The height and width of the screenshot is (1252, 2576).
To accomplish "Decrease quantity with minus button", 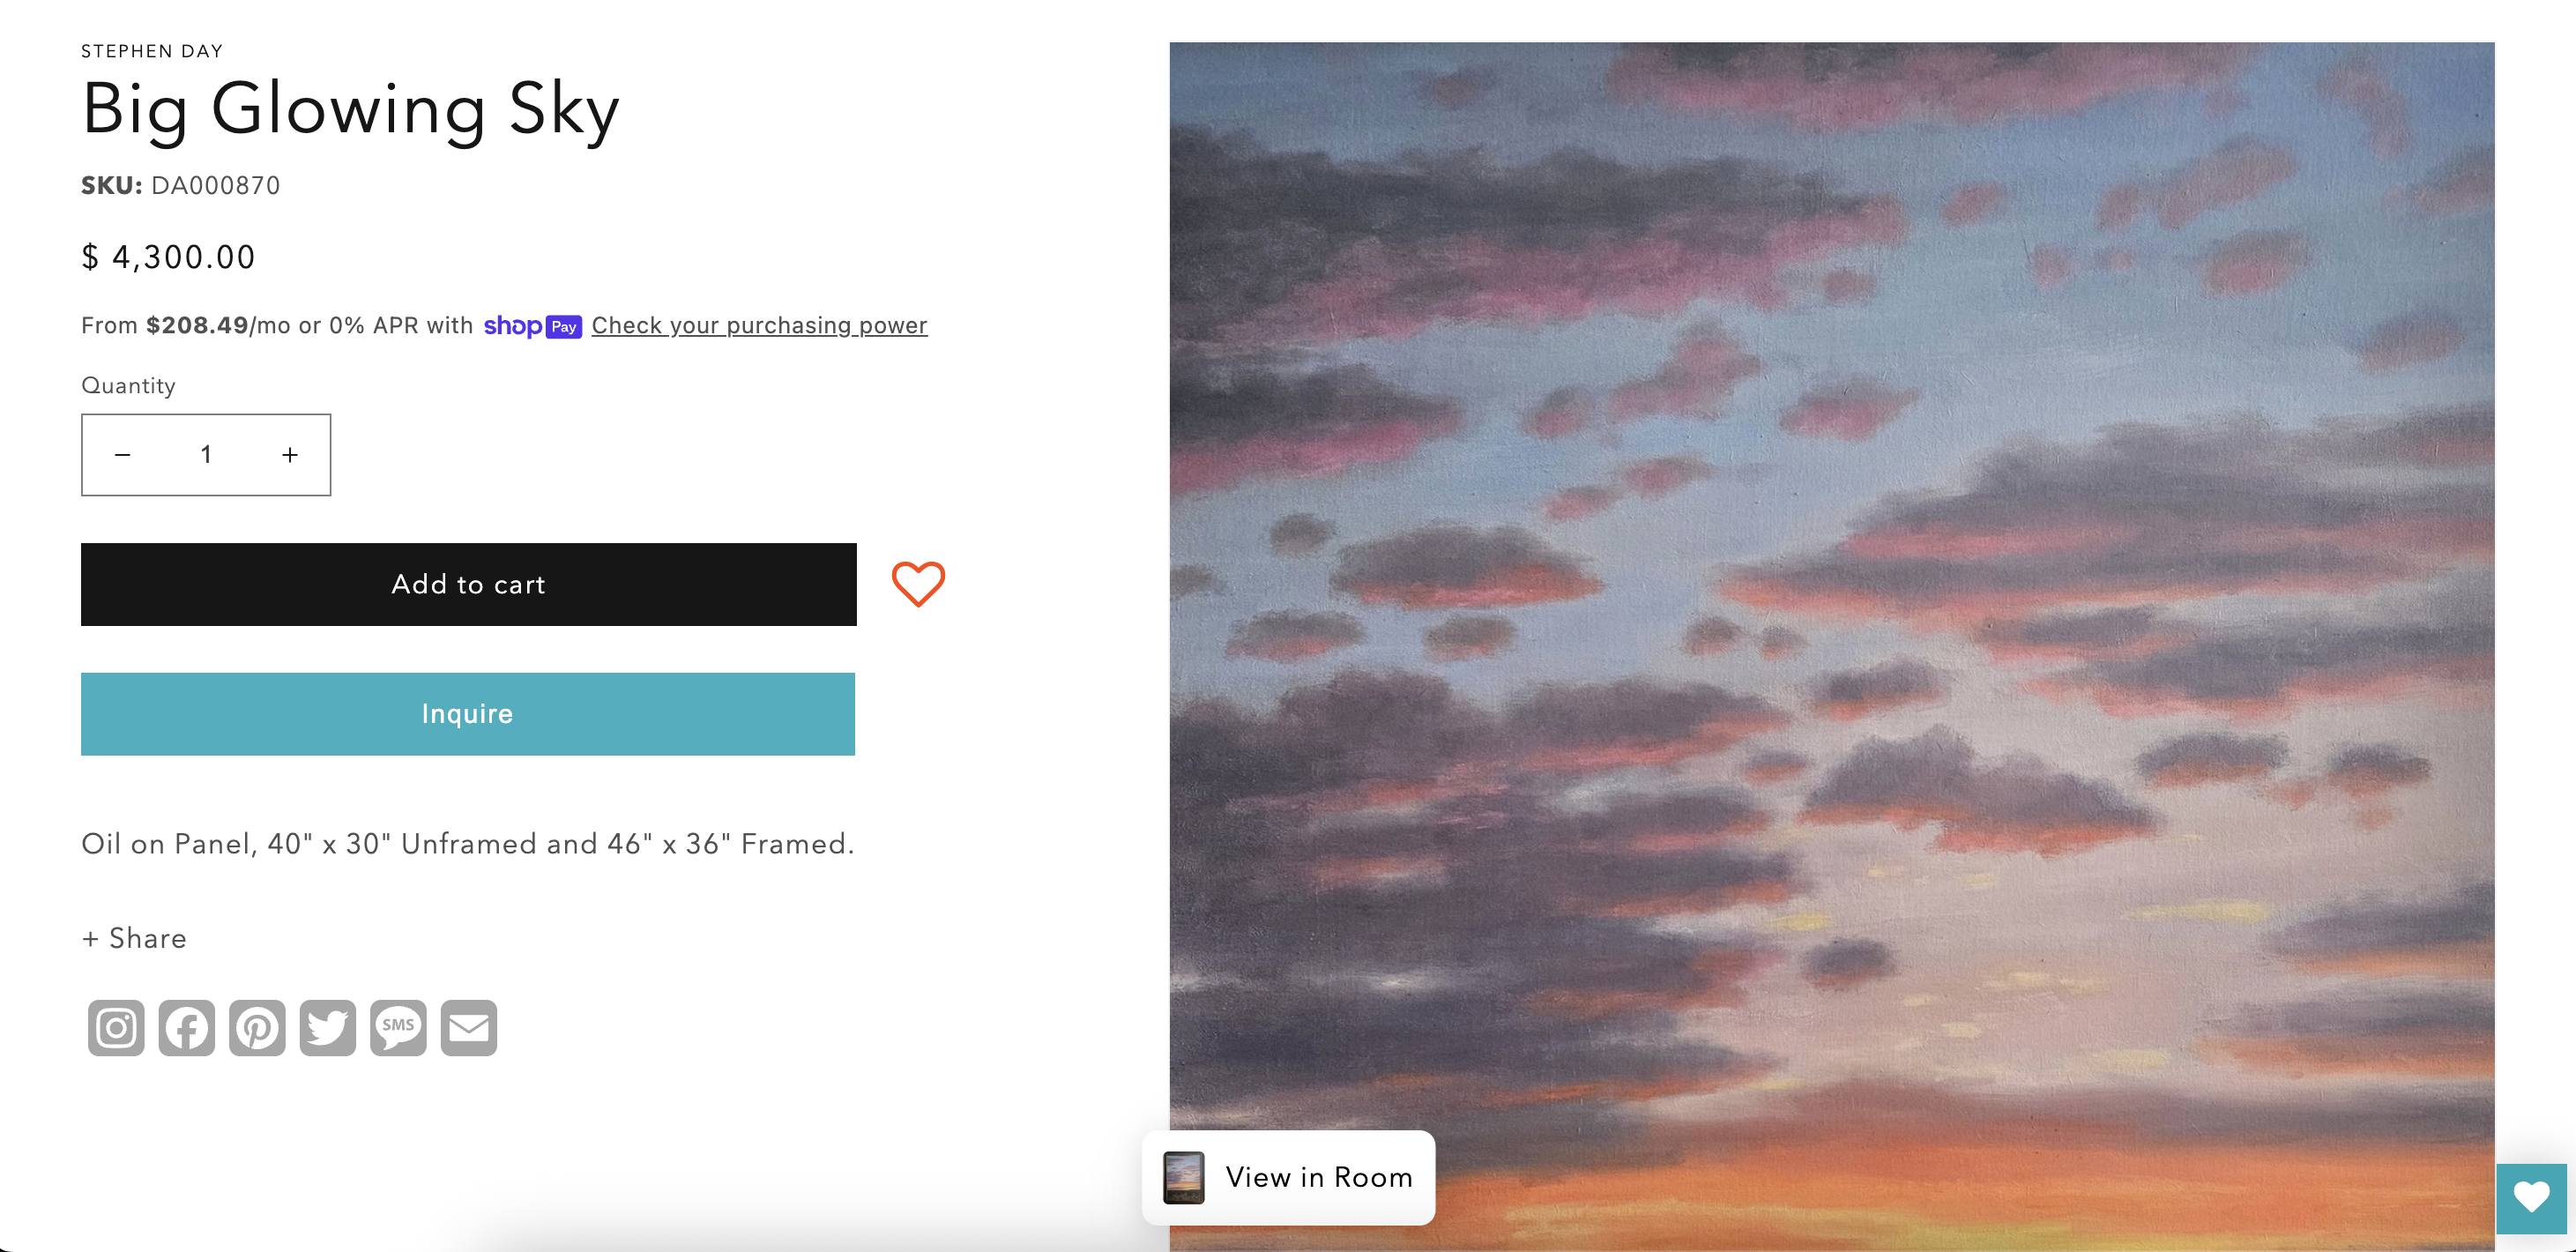I will tap(123, 455).
